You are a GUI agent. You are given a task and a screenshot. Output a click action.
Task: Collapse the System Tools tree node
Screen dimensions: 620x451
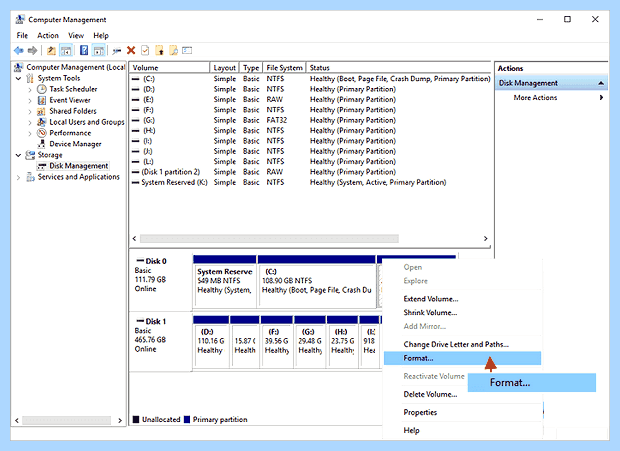[18, 78]
